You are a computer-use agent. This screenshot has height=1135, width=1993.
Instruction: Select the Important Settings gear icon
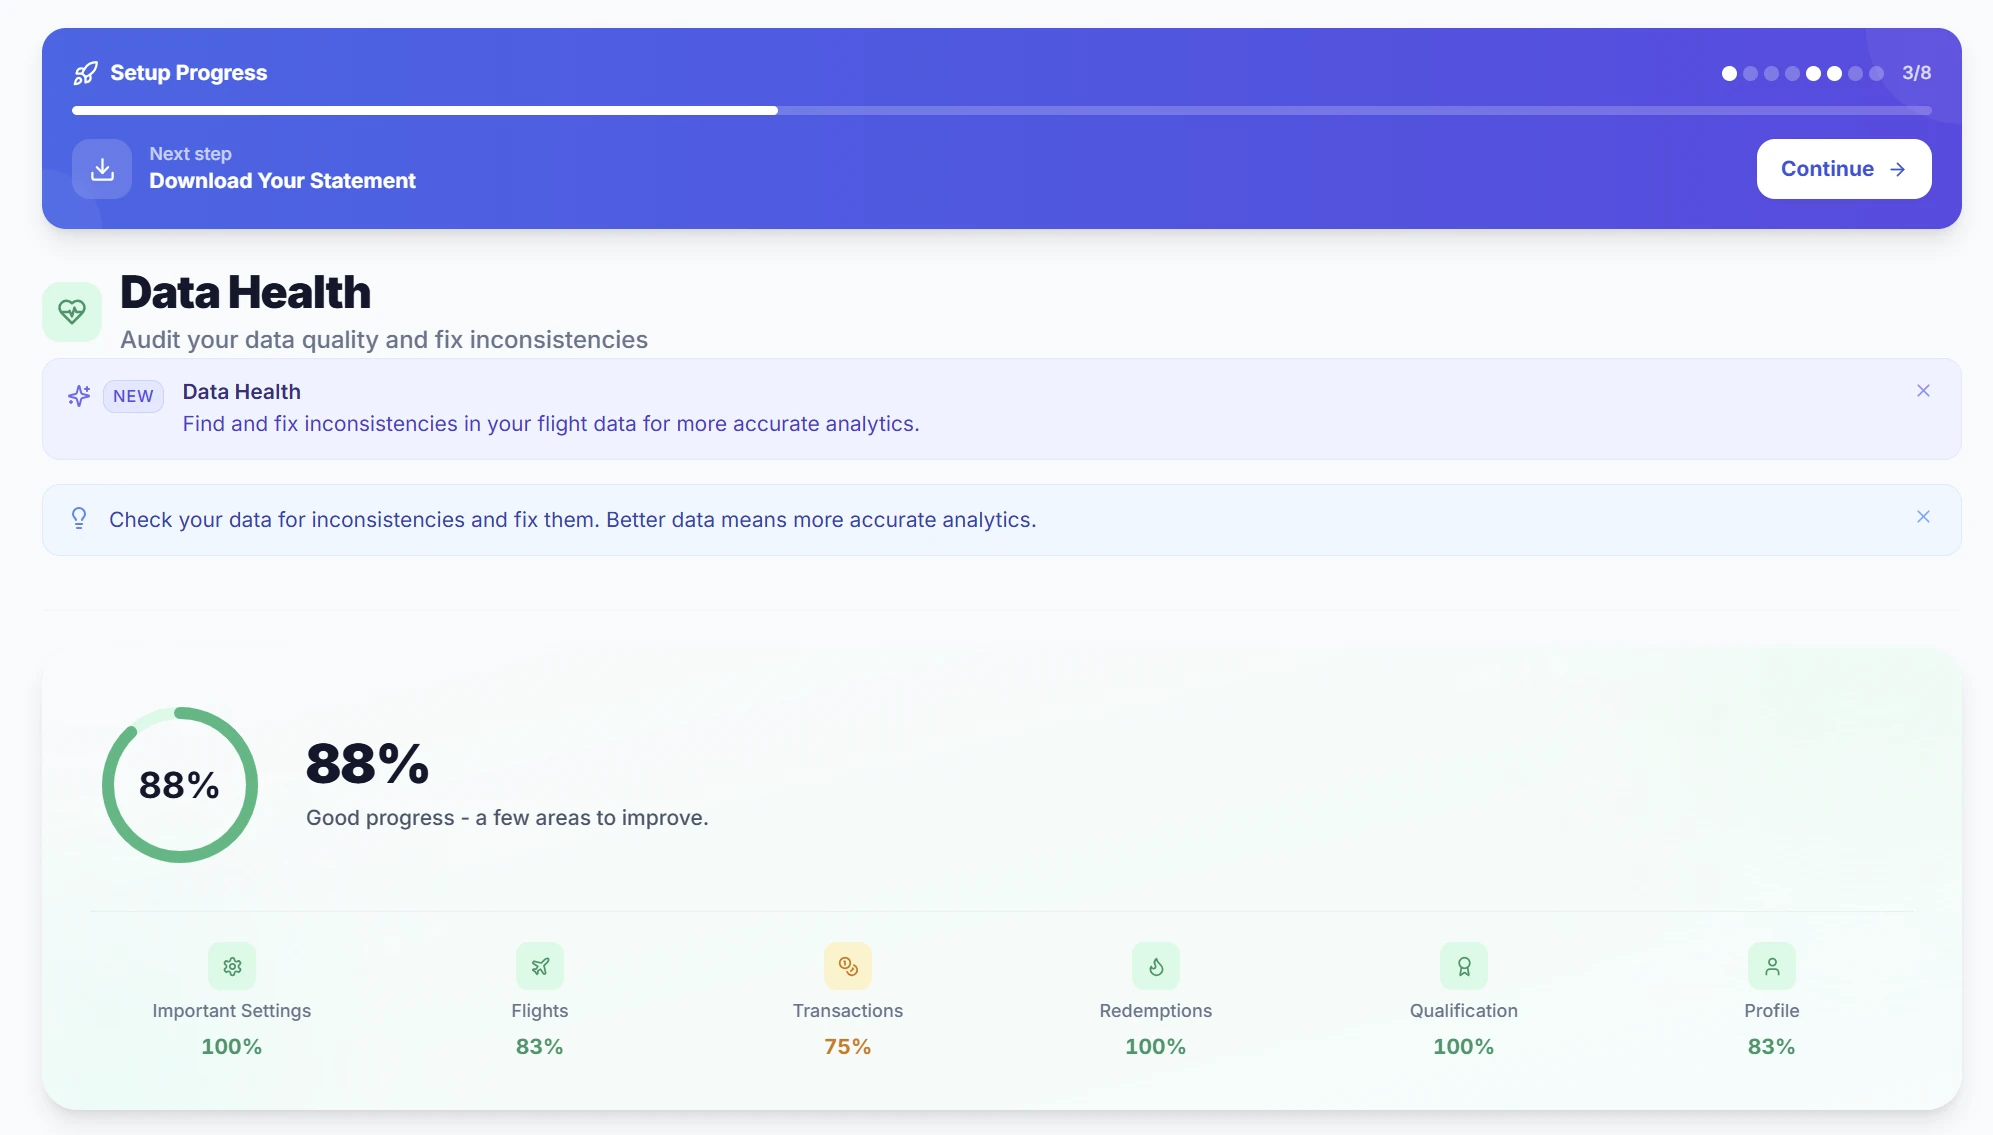click(x=231, y=966)
